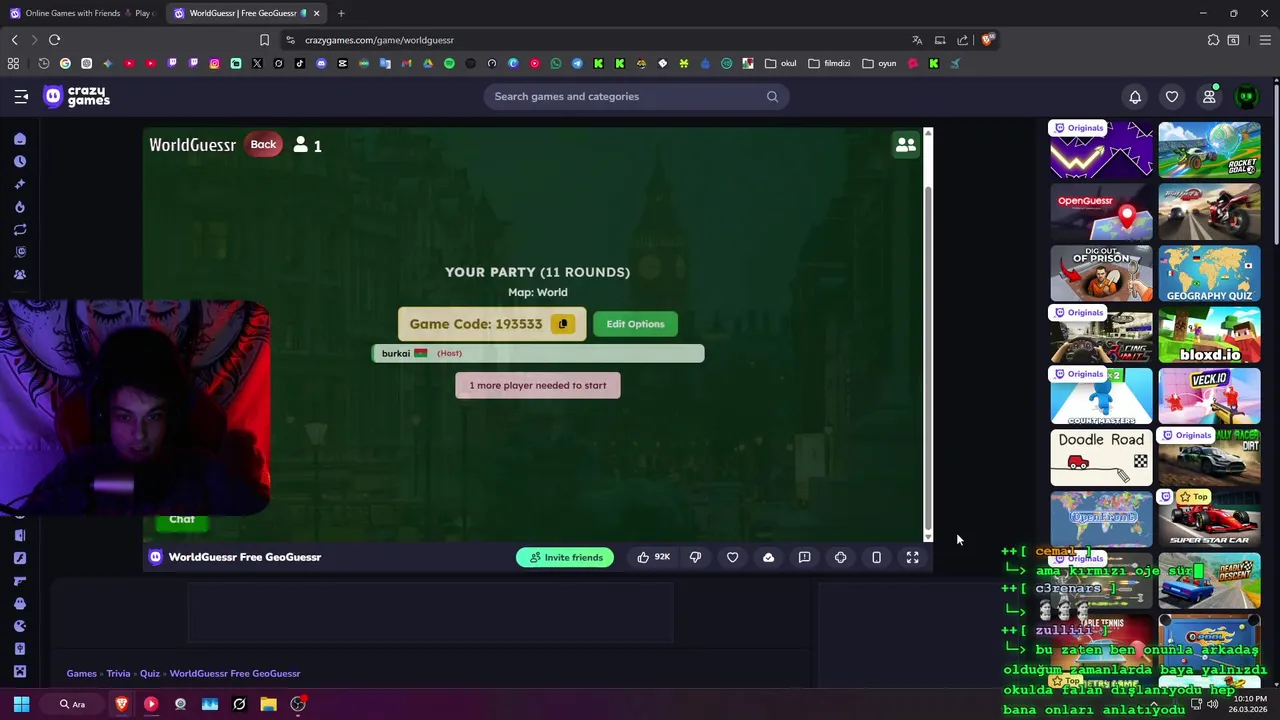Click the Trivia breadcrumb link
Viewport: 1280px width, 720px height.
pos(118,674)
